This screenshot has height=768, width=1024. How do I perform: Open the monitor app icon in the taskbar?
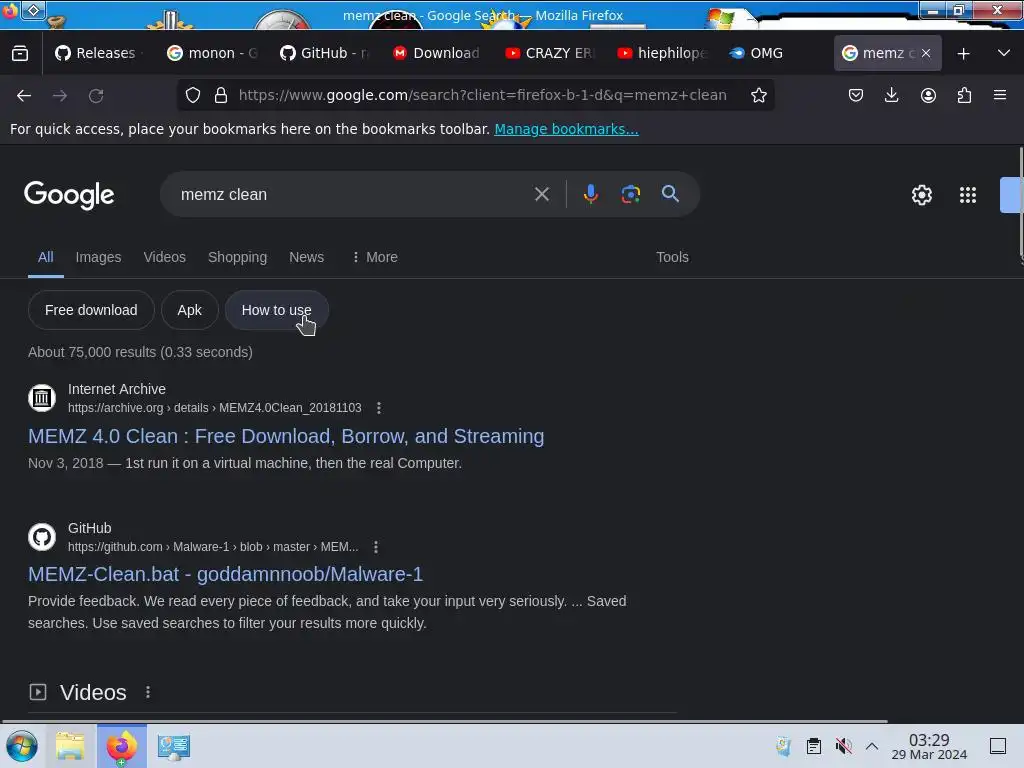click(174, 746)
